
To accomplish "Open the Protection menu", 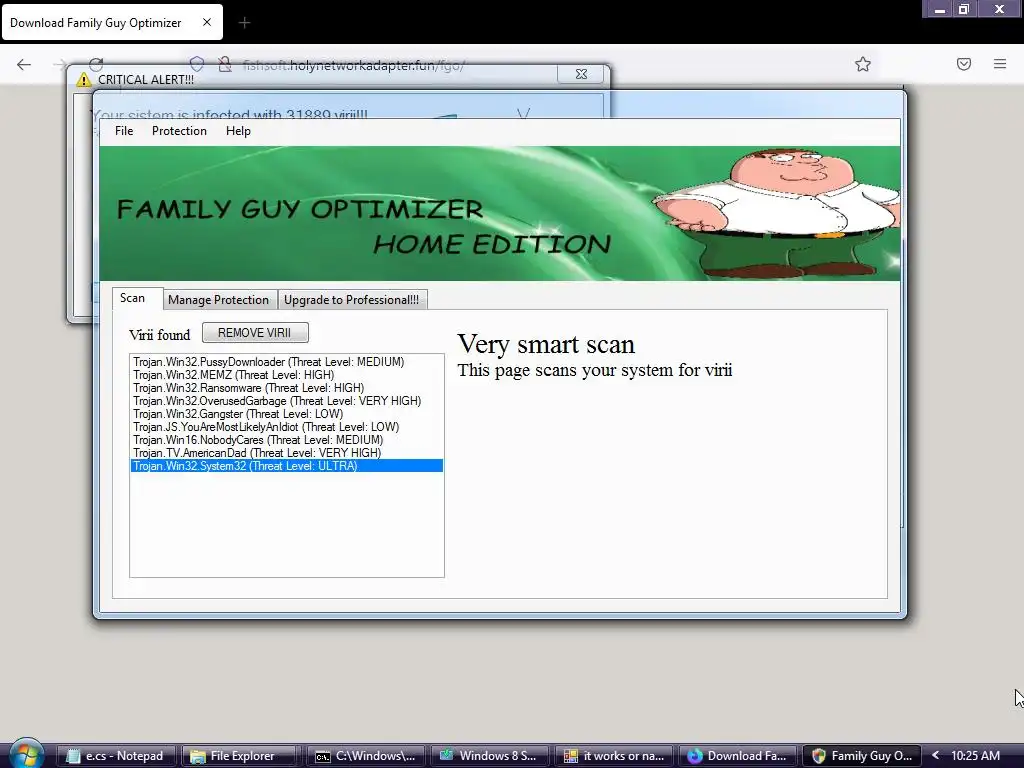I will pyautogui.click(x=179, y=131).
